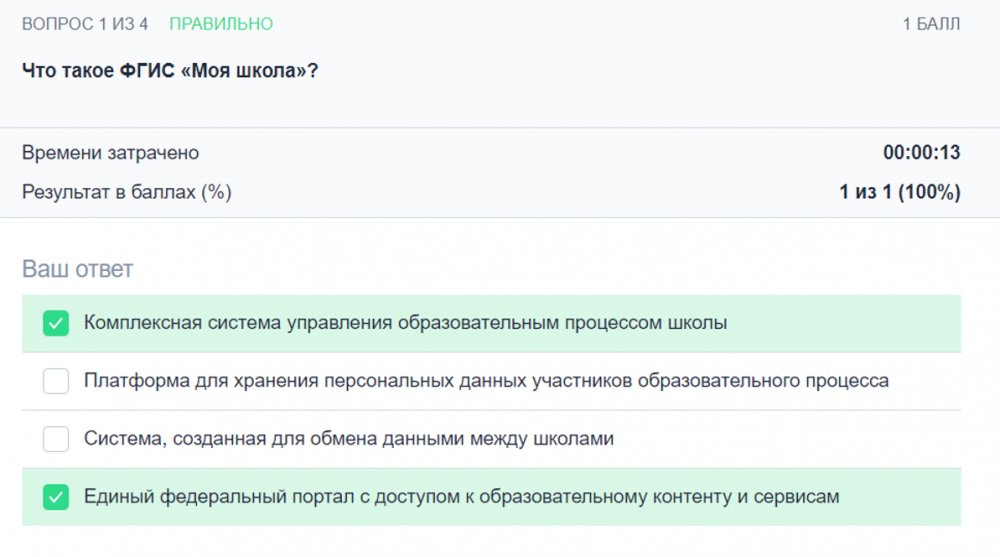Click the 'ФГИС' abbreviation in the question
Image resolution: width=1000 pixels, height=557 pixels.
pos(149,72)
